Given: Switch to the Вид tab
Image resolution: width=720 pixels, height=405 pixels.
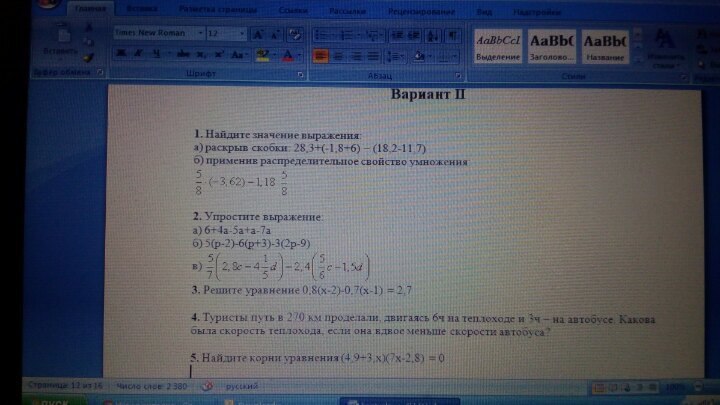Looking at the screenshot, I should pos(484,12).
